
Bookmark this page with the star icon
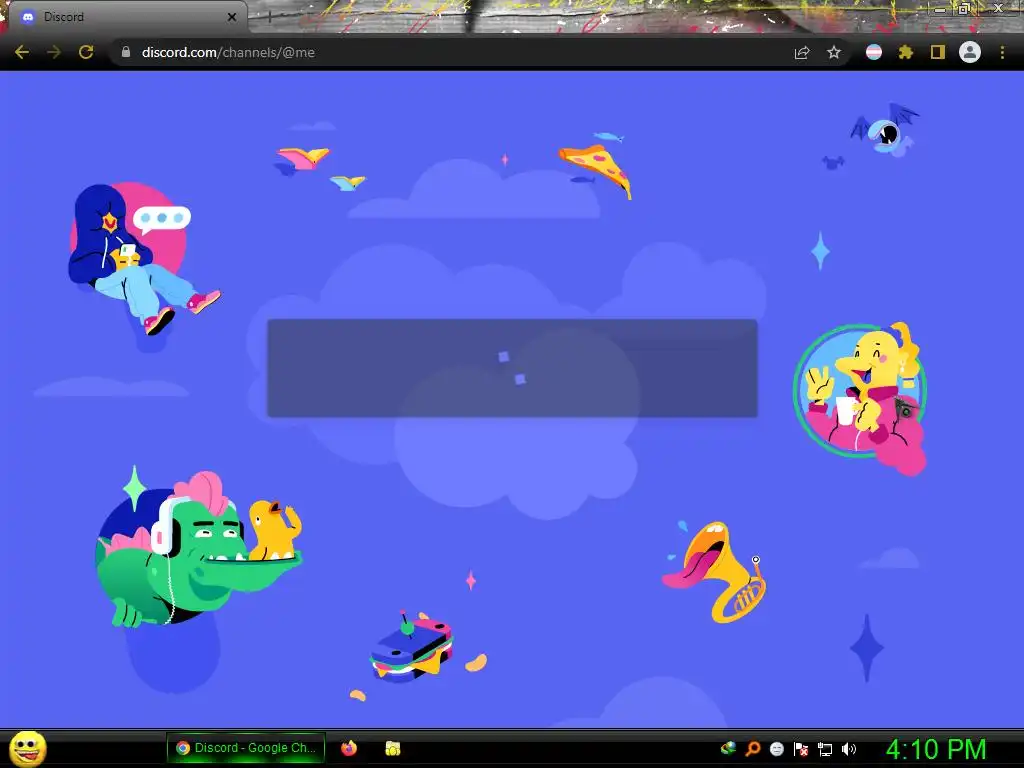click(x=834, y=52)
